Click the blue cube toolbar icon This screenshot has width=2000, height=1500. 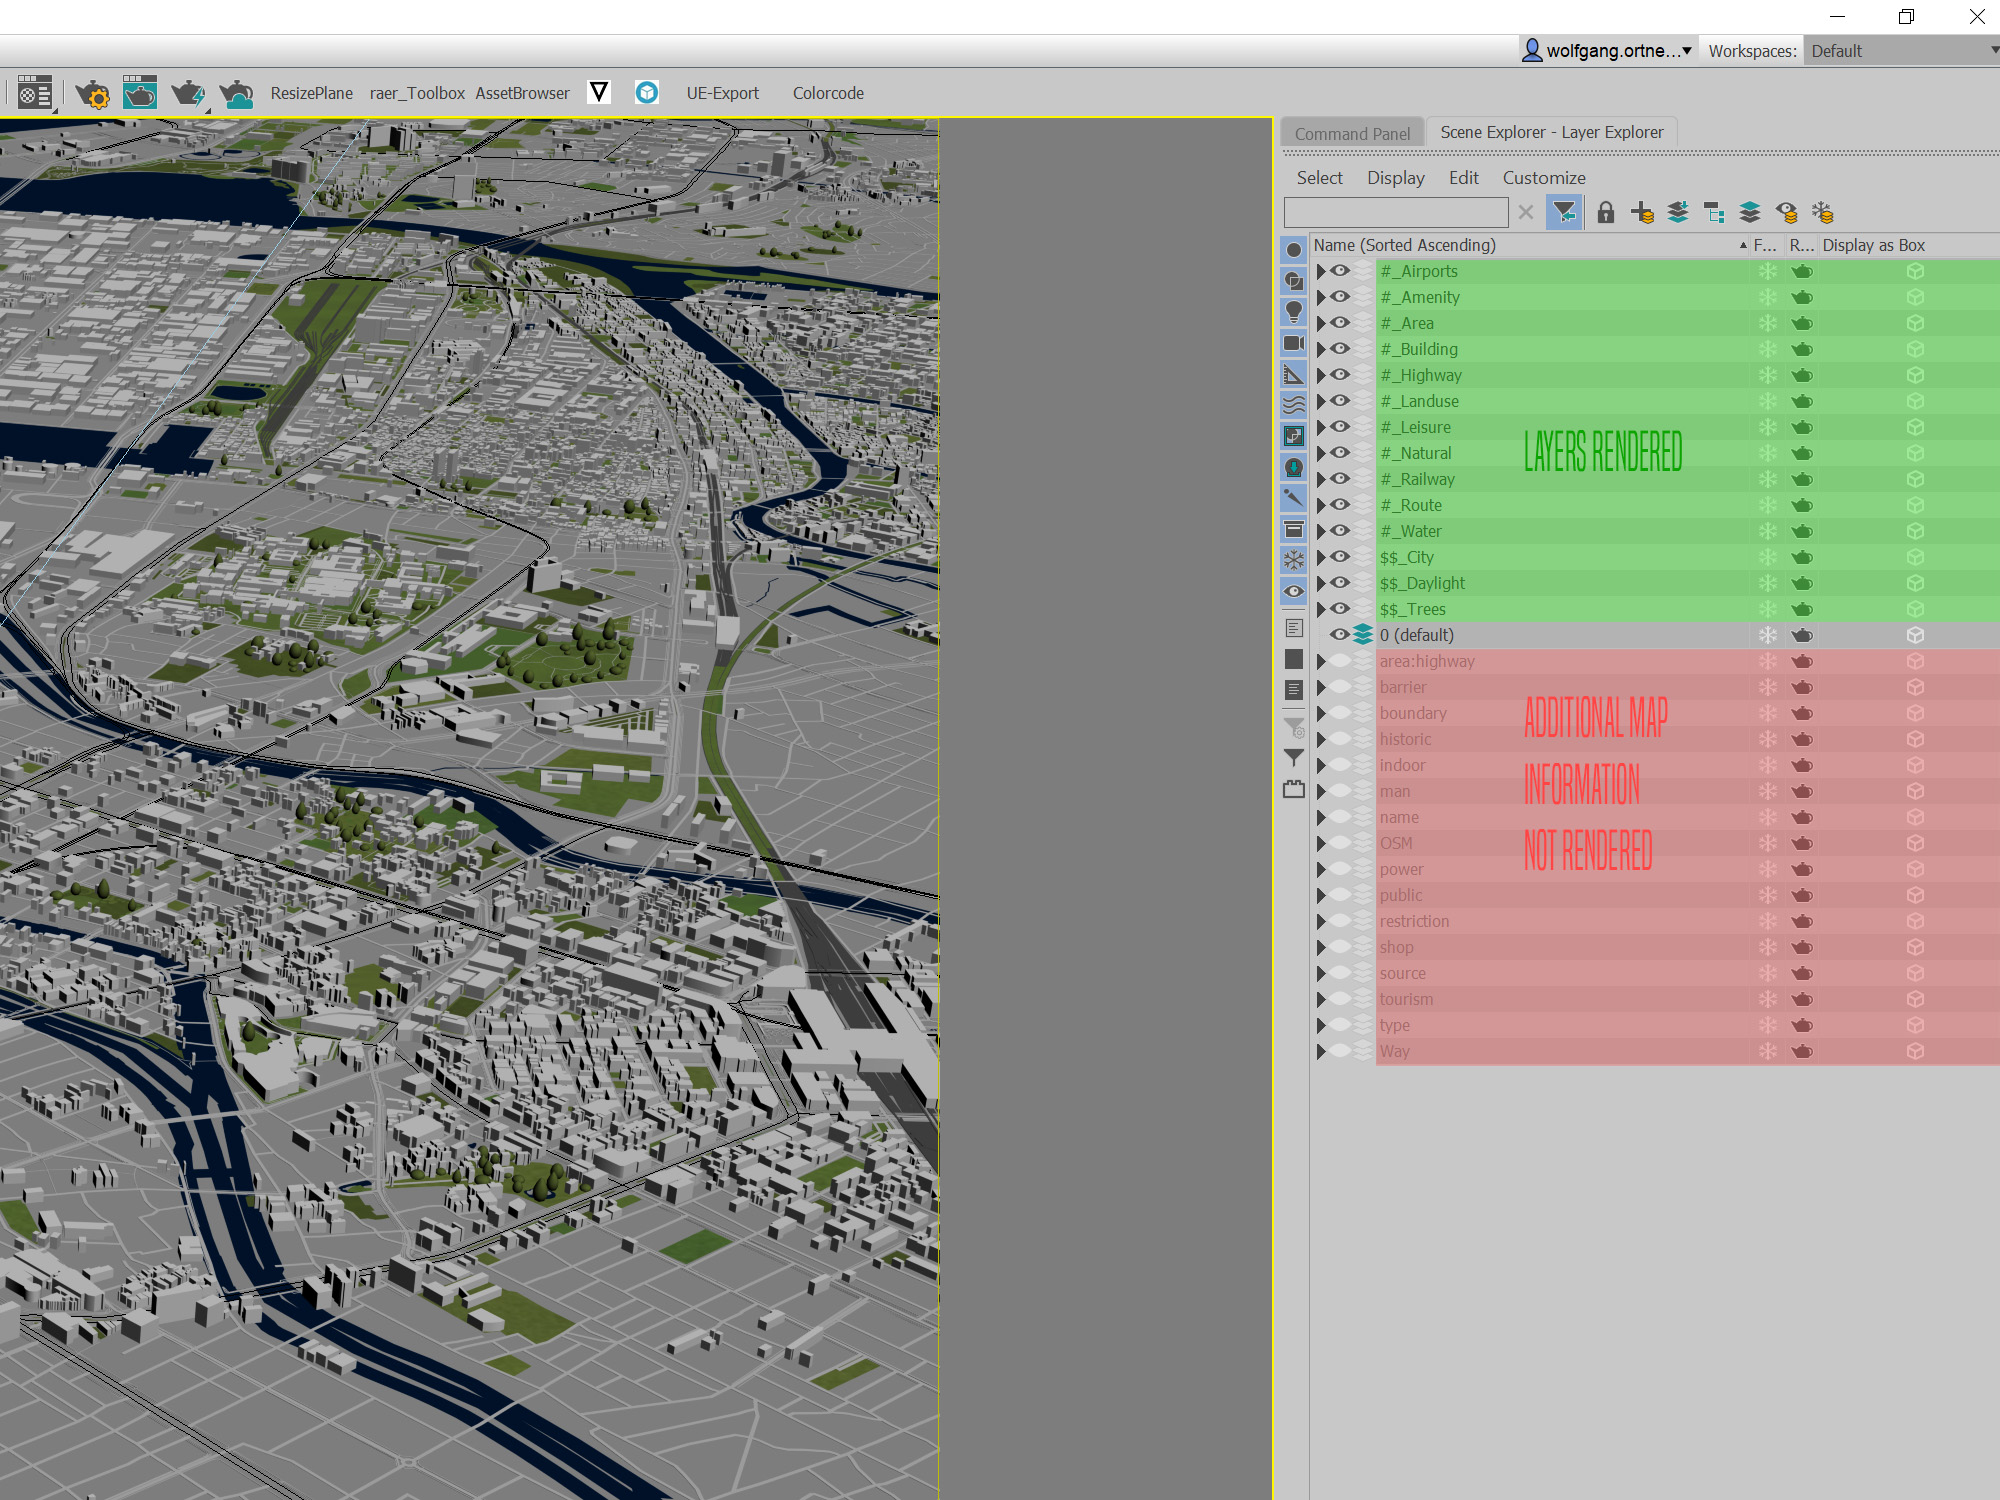click(x=647, y=92)
